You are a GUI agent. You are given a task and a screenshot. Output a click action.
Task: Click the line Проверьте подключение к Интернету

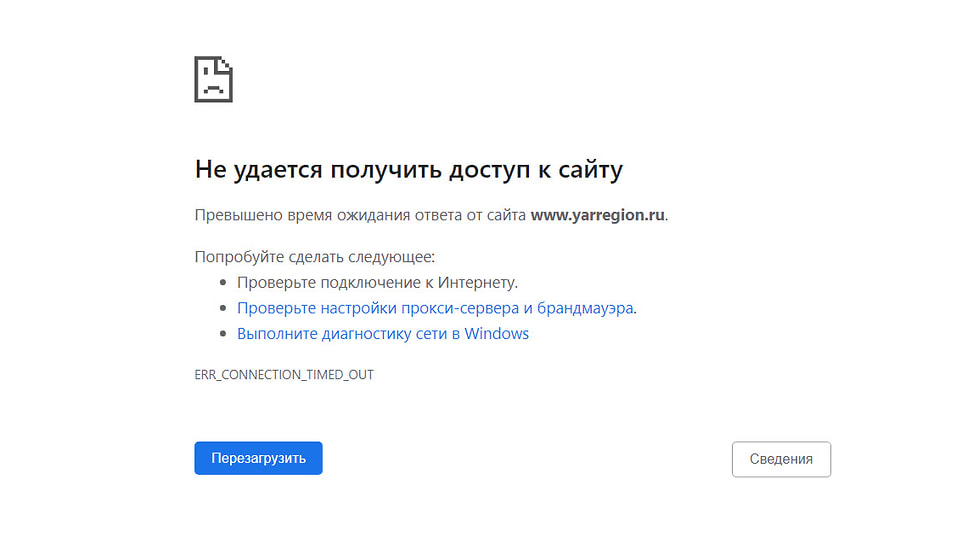(x=377, y=282)
